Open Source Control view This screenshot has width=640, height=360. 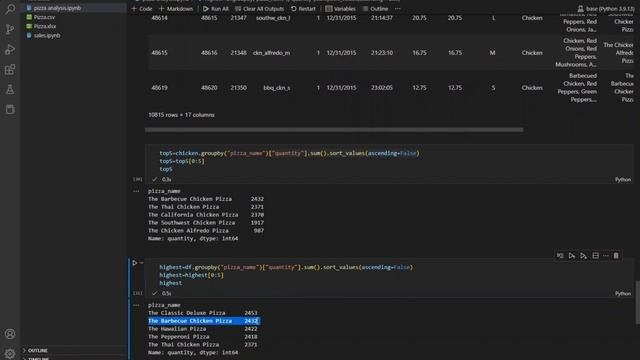tap(10, 29)
